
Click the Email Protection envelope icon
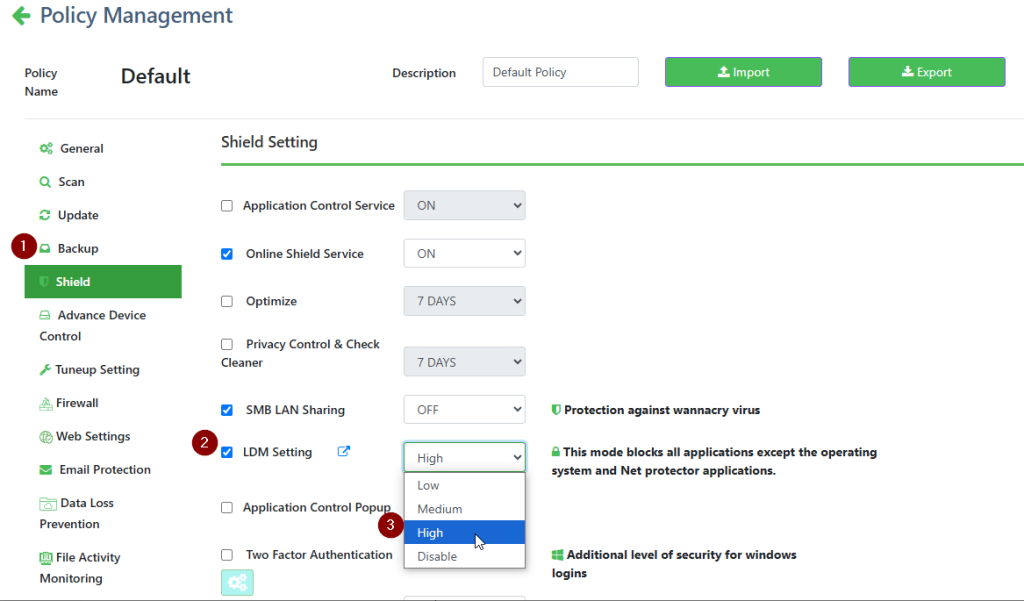click(46, 470)
